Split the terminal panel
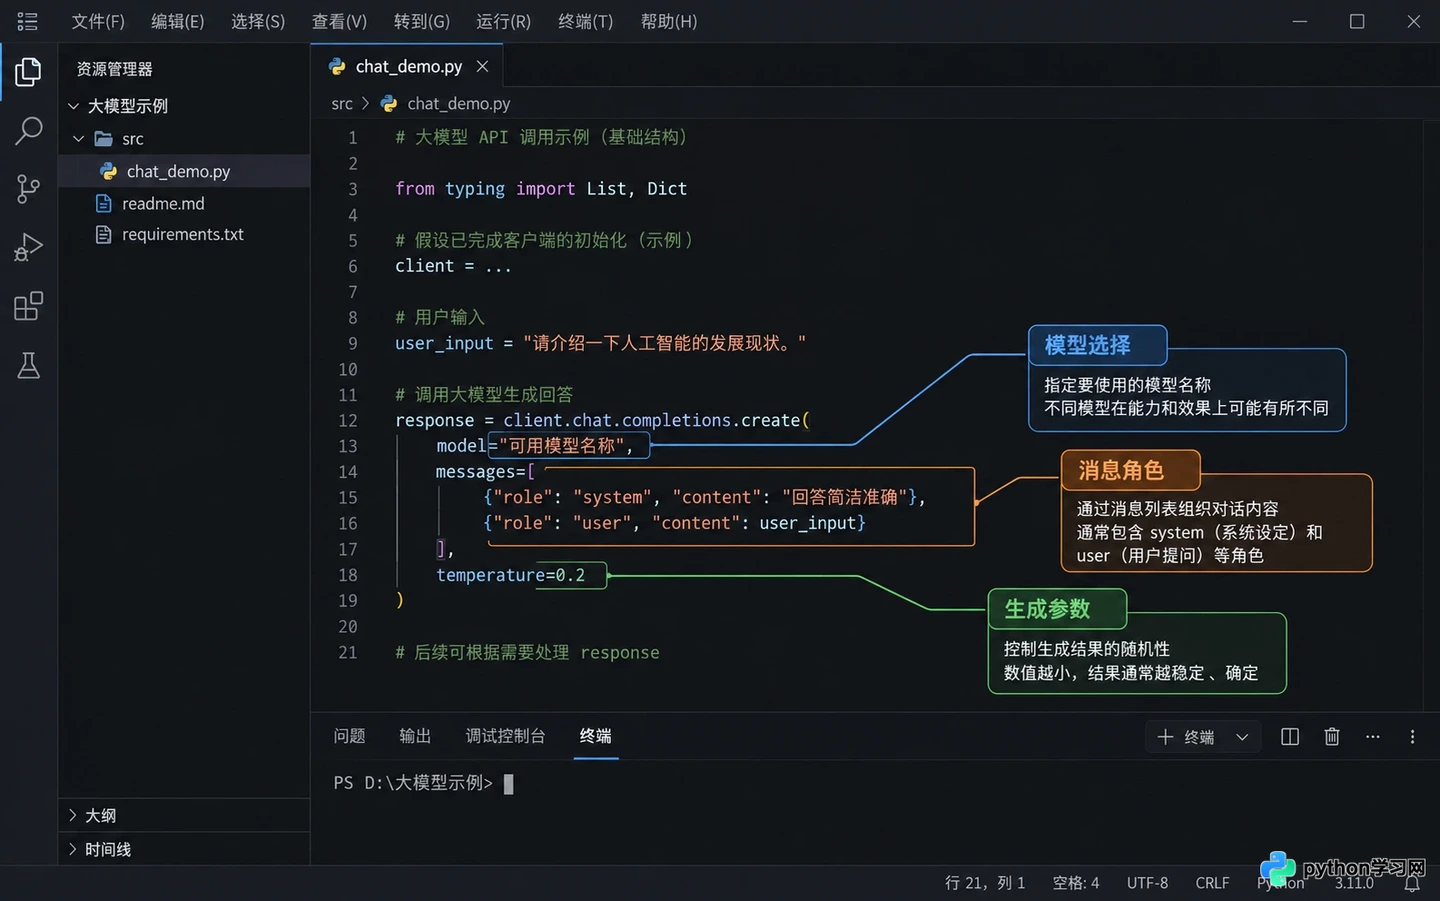 pos(1290,737)
